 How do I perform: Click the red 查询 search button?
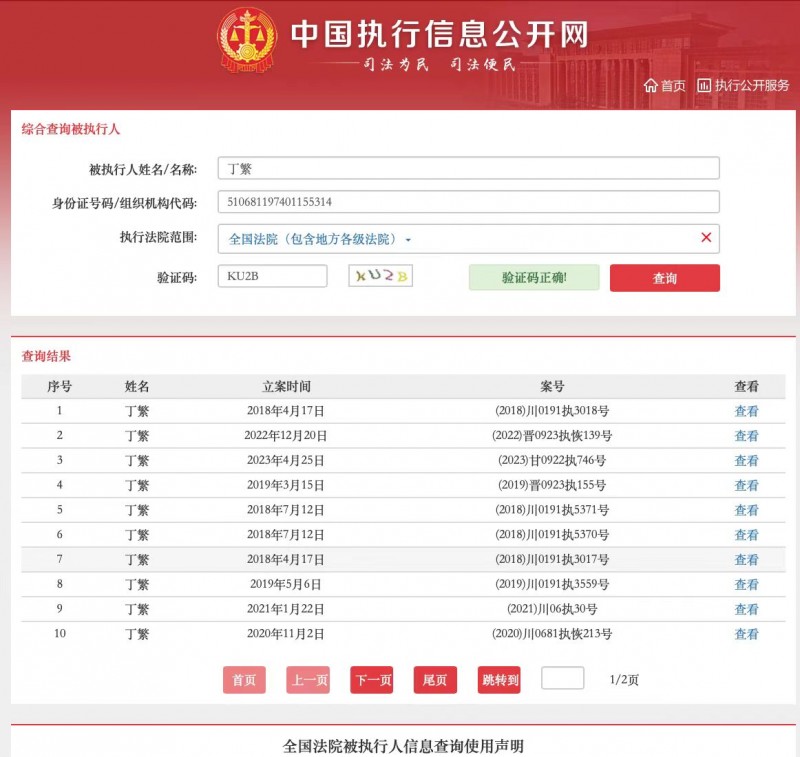click(x=664, y=278)
